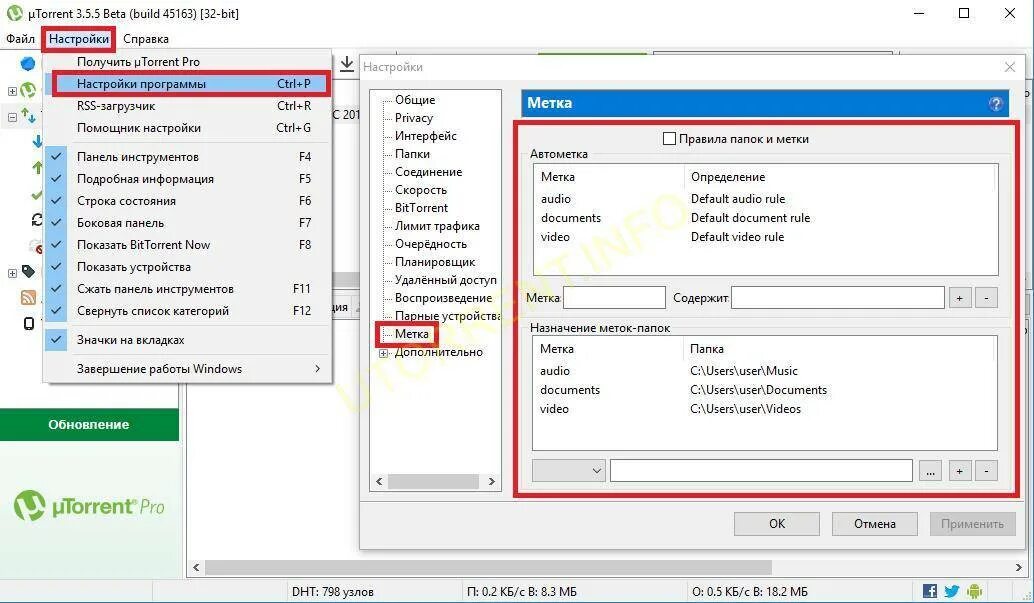Select Общие in the settings tree
The image size is (1034, 603).
click(x=415, y=100)
